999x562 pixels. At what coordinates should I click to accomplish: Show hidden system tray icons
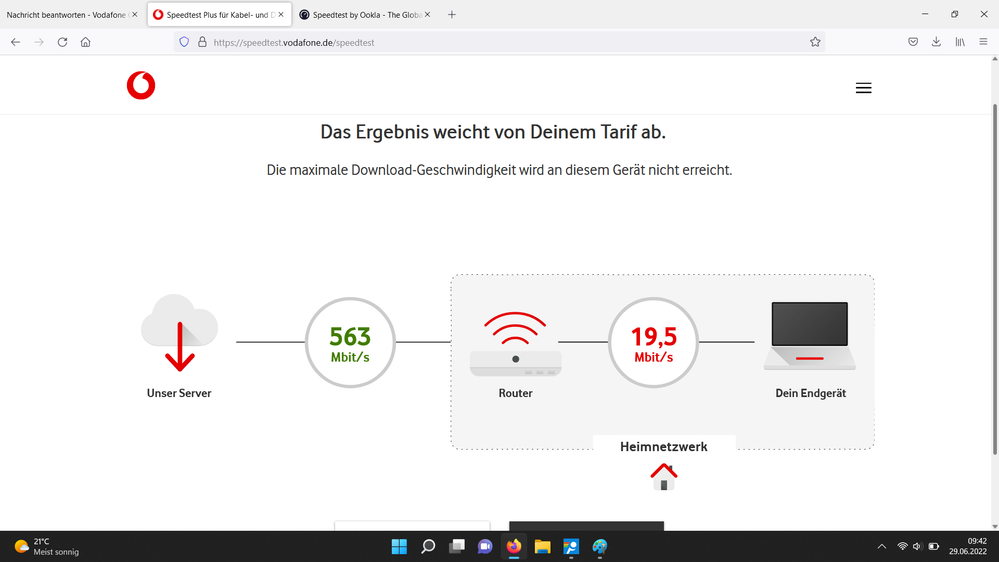click(882, 547)
